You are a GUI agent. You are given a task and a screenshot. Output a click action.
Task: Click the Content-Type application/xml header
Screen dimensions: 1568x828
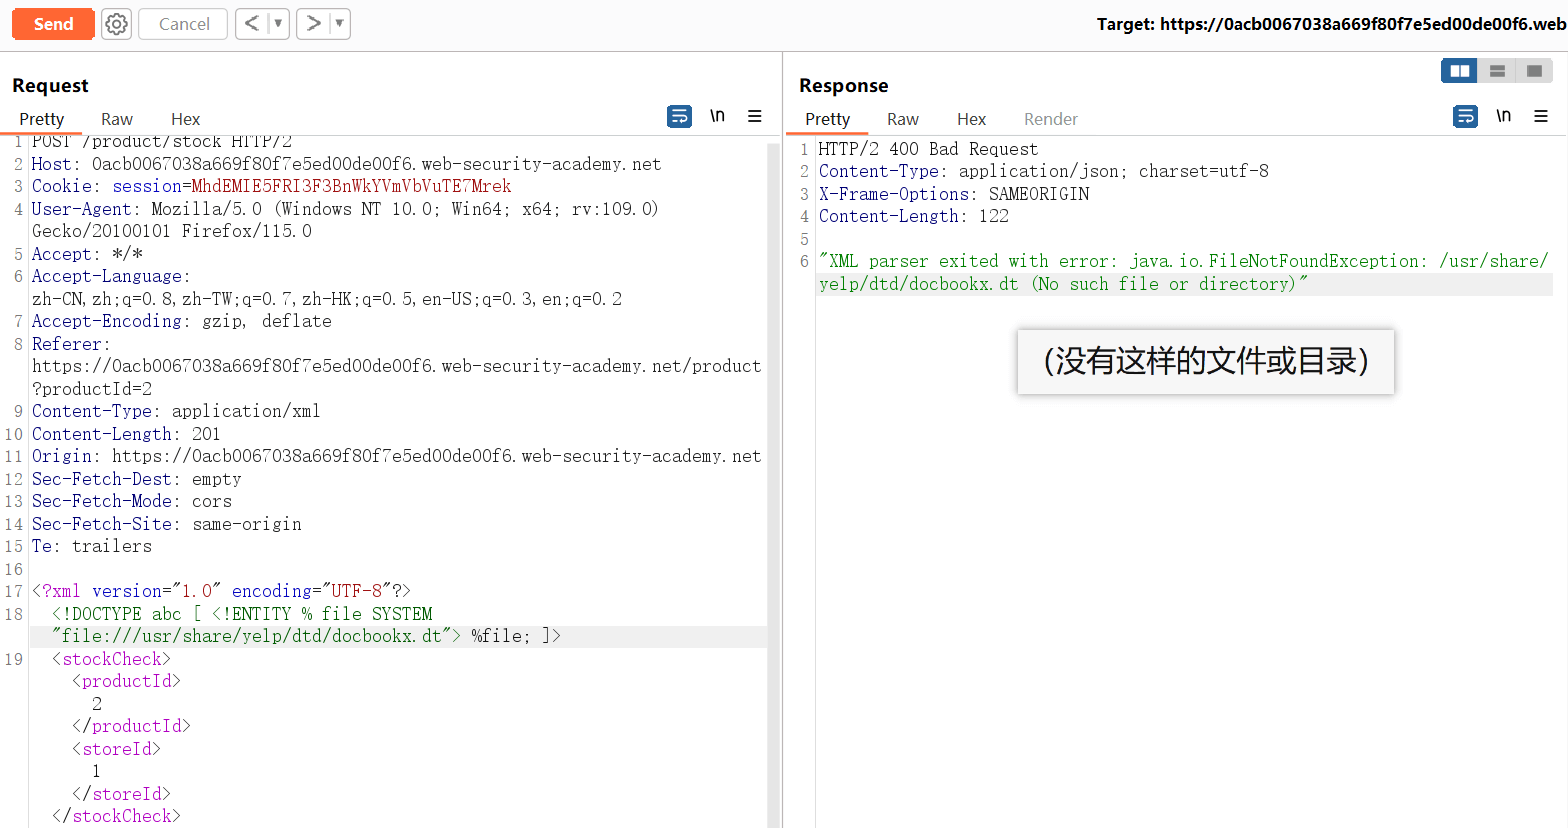[176, 411]
